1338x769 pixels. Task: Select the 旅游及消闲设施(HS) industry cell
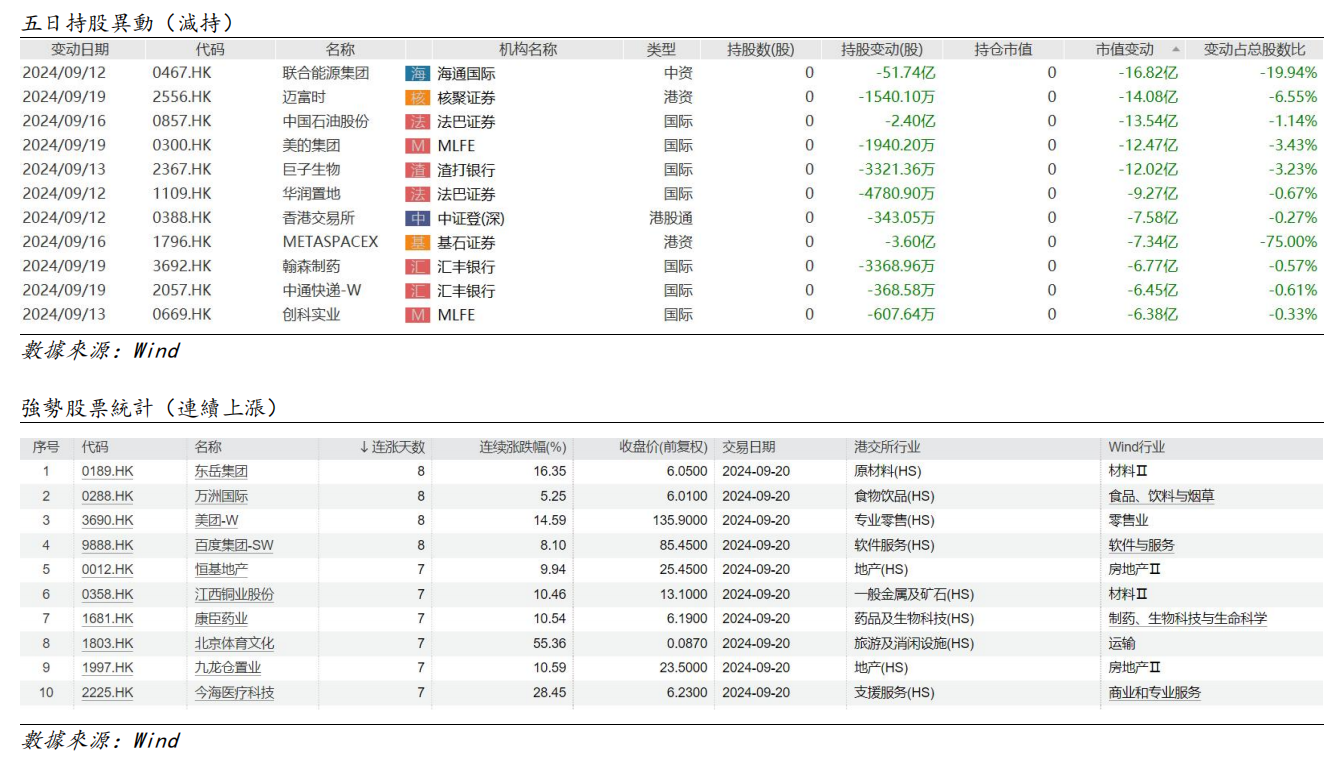pos(914,643)
